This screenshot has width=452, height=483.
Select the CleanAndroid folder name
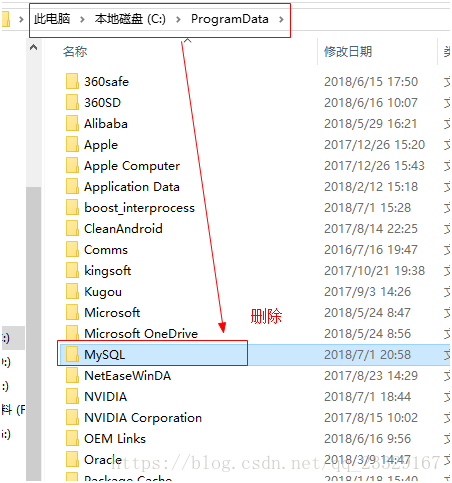click(123, 229)
